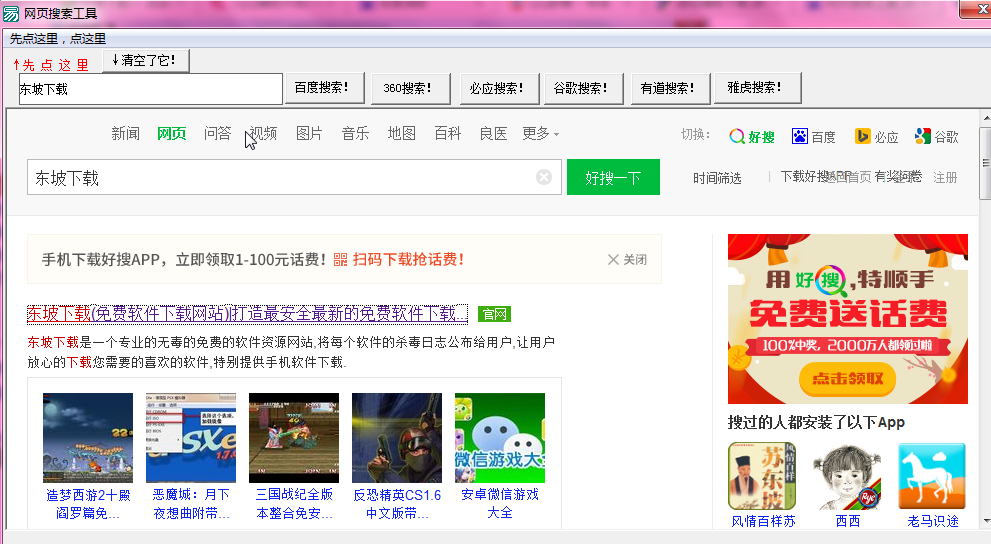991x544 pixels.
Task: Open the 反恐精英CS1.6中文版 link
Action: (x=397, y=504)
